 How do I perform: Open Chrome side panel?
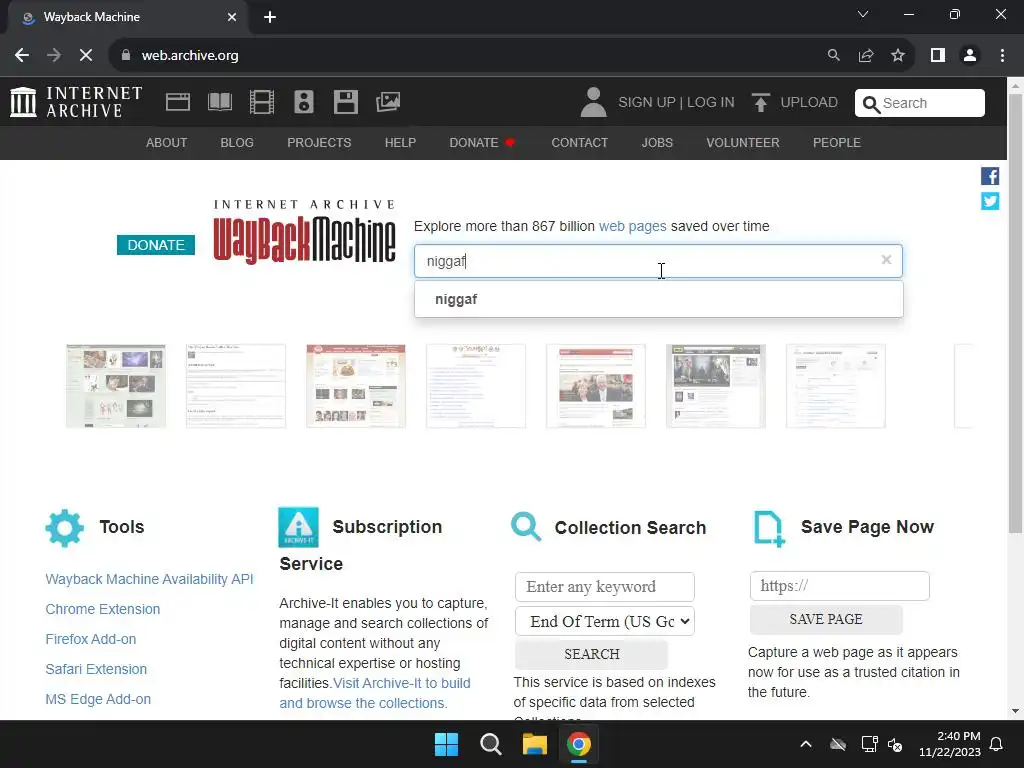click(x=938, y=56)
